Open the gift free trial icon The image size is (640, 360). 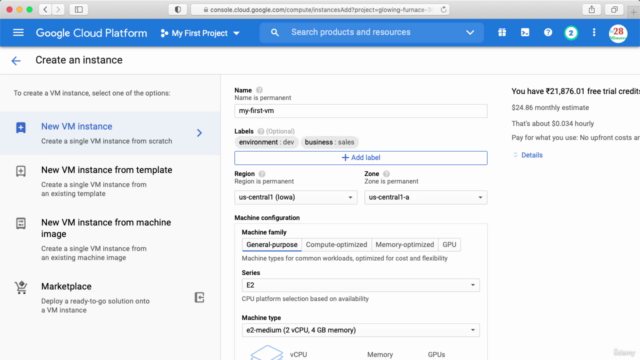click(502, 33)
